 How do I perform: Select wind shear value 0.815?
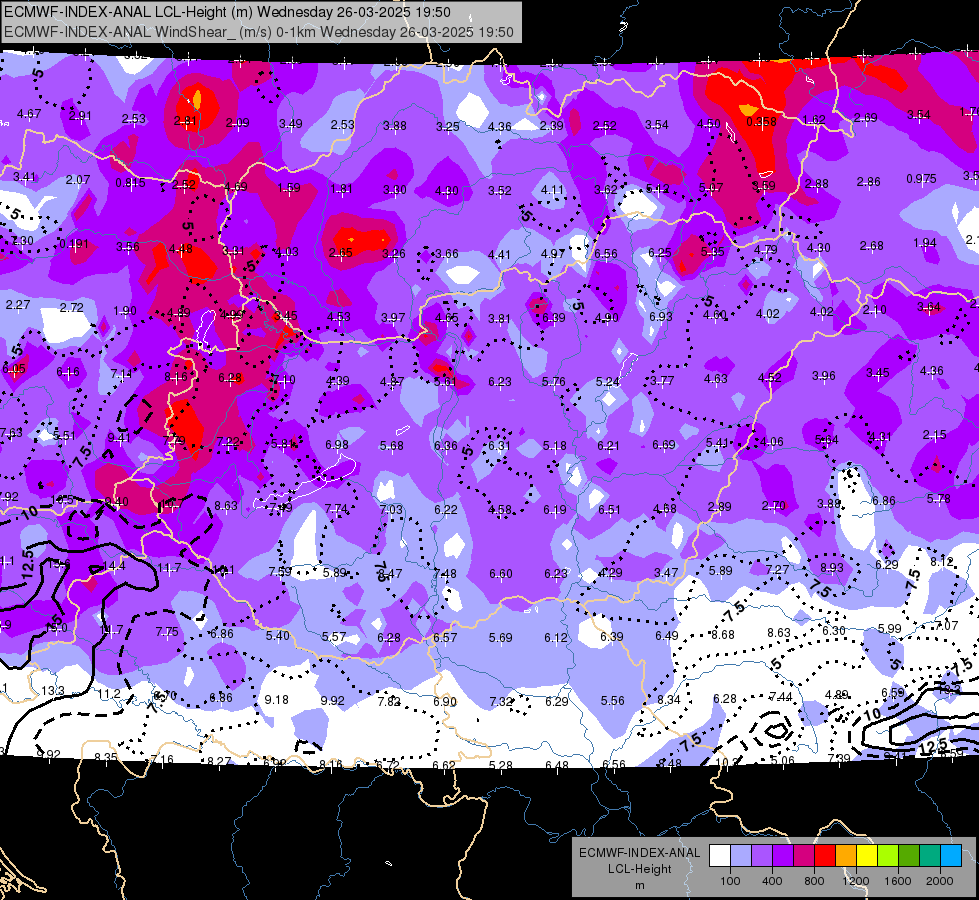pos(130,183)
